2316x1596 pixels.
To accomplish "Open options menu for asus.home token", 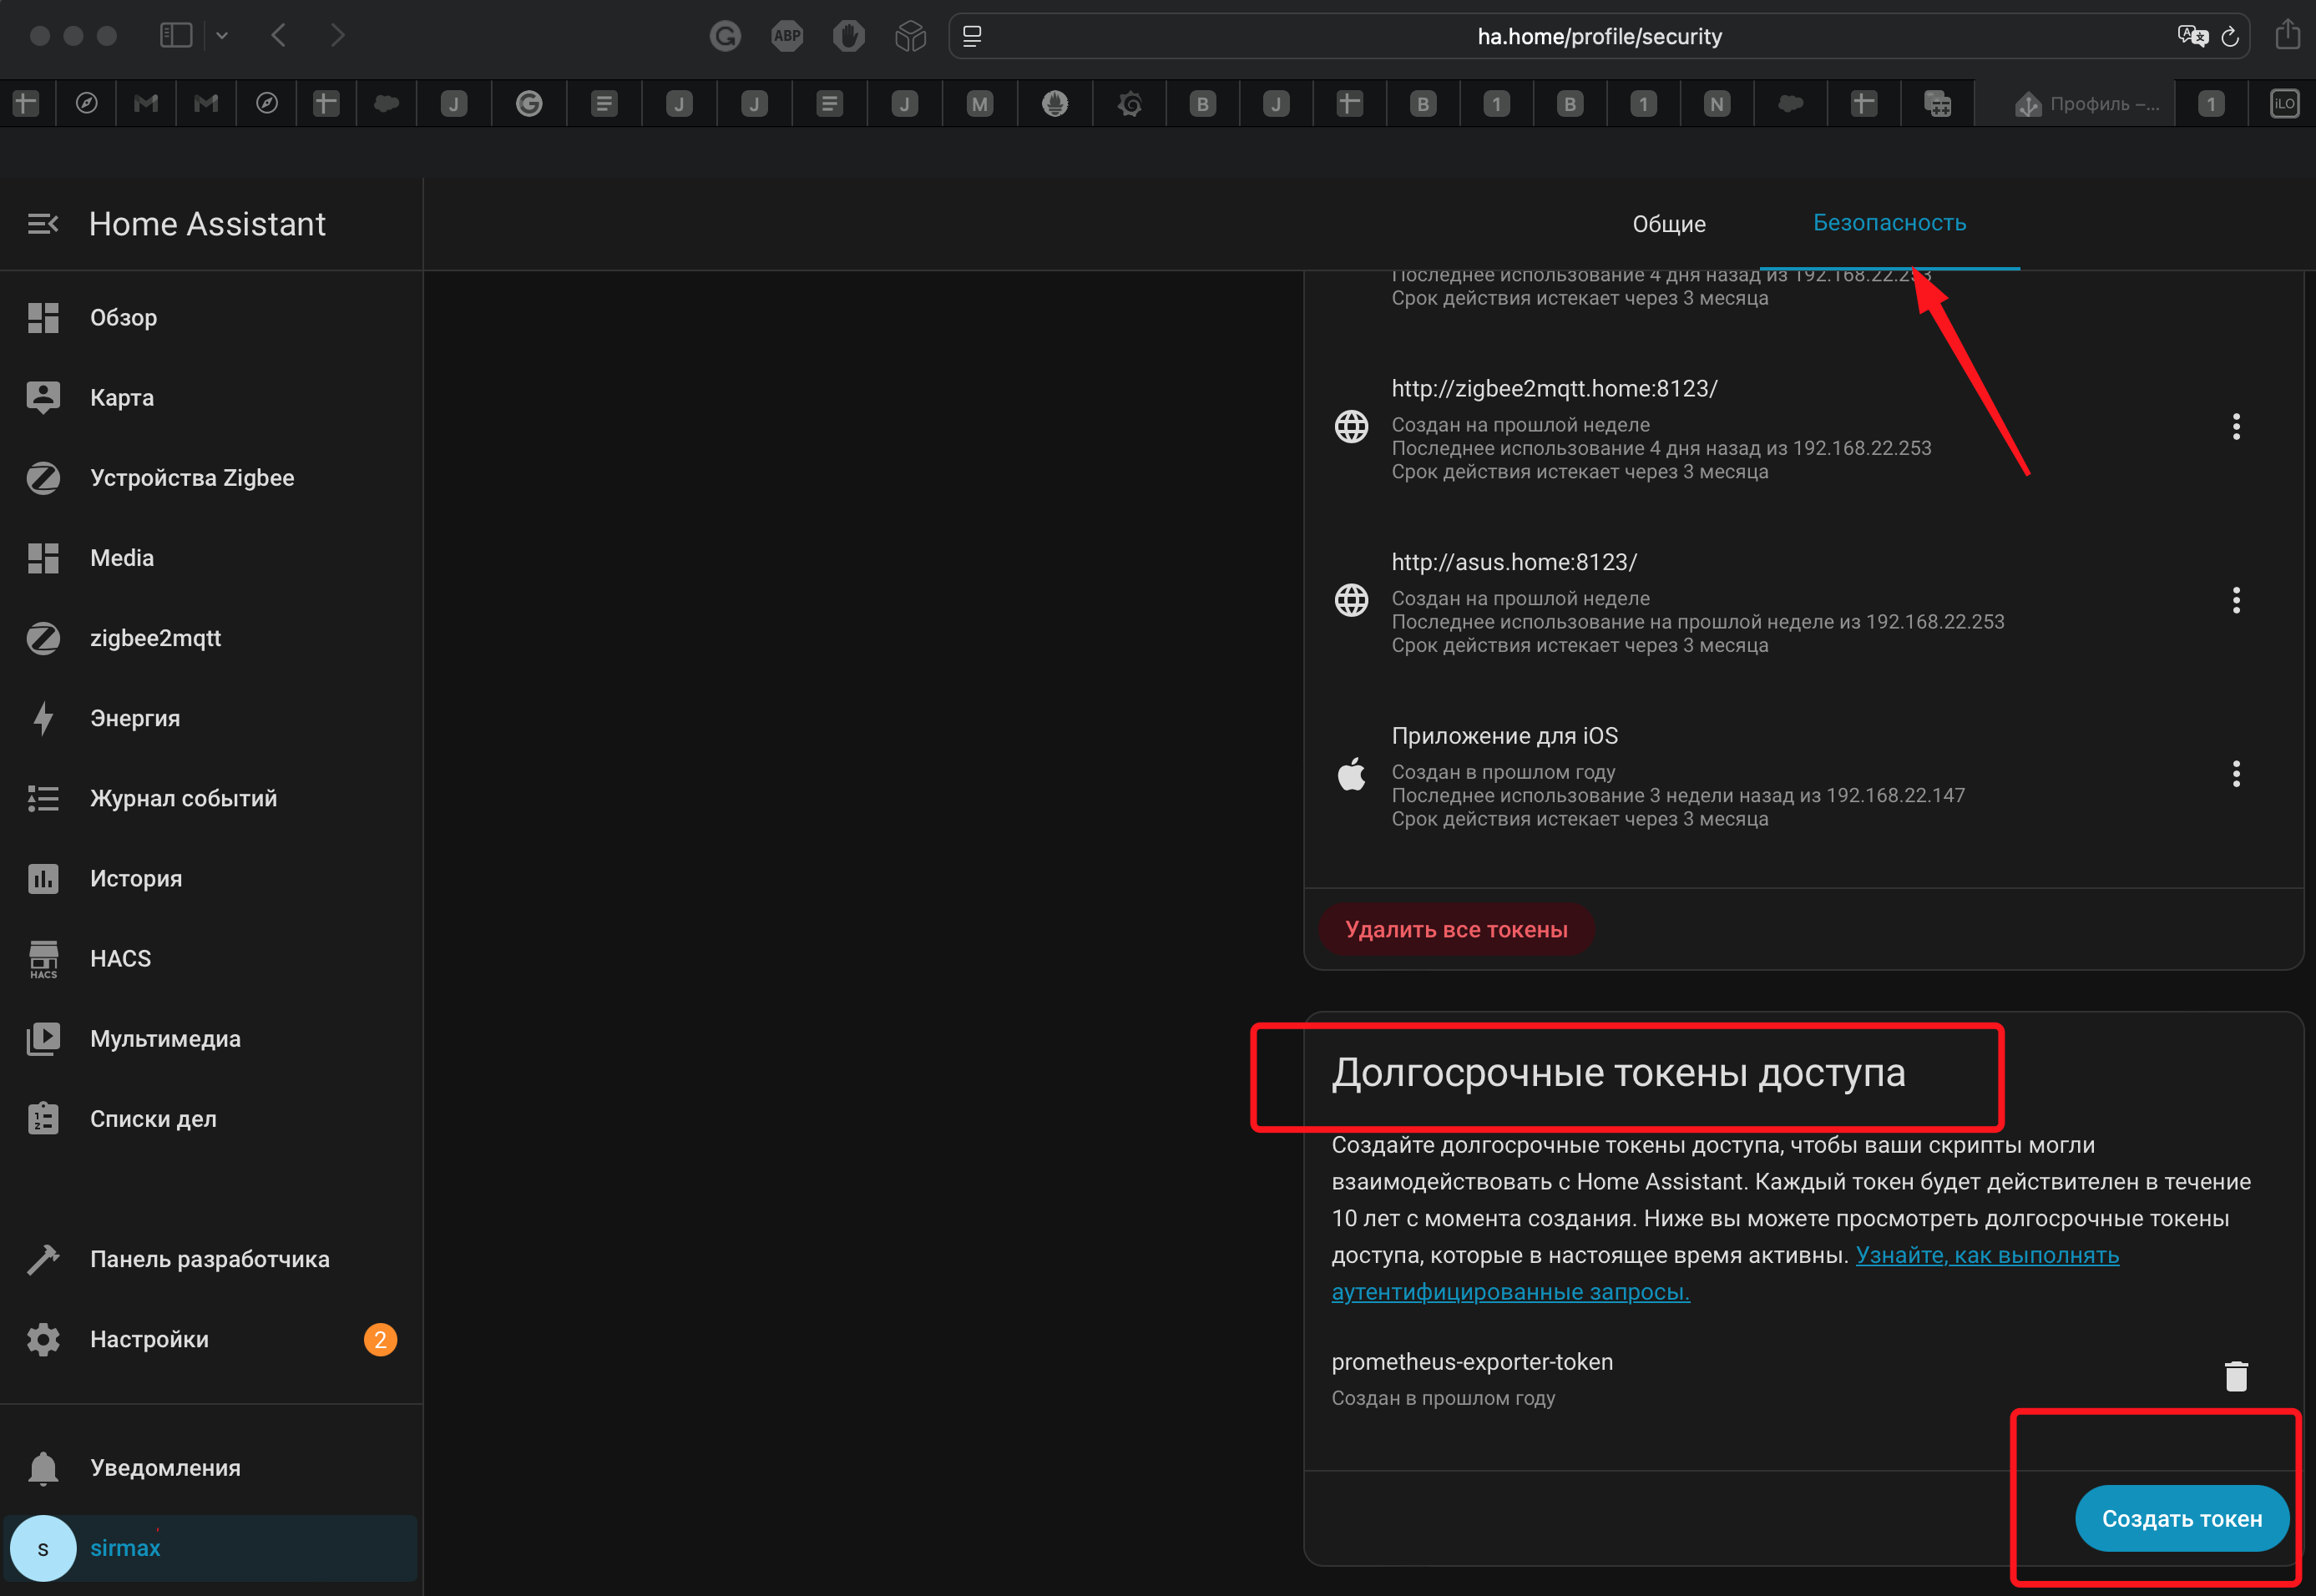I will [2236, 600].
